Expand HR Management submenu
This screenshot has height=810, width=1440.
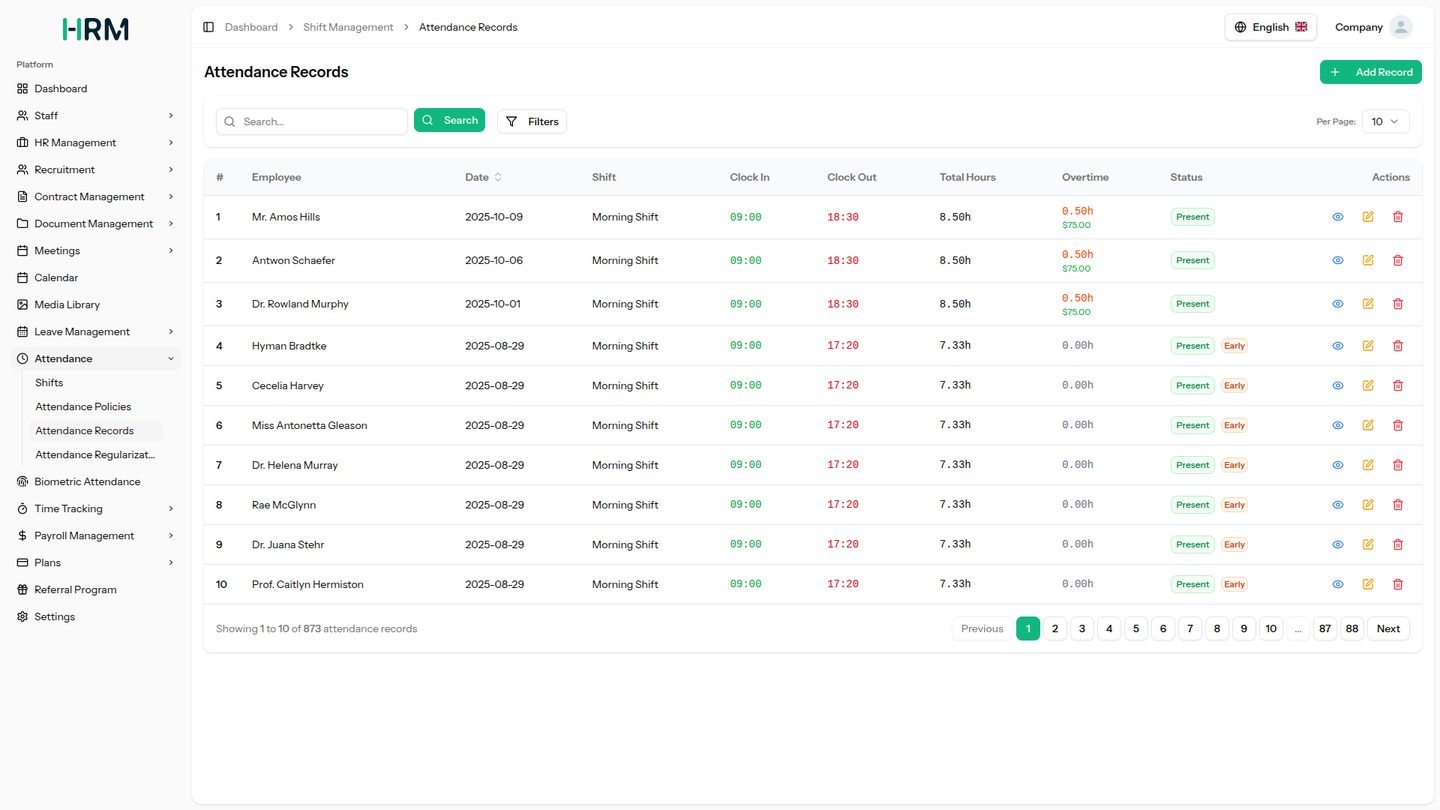[x=96, y=143]
